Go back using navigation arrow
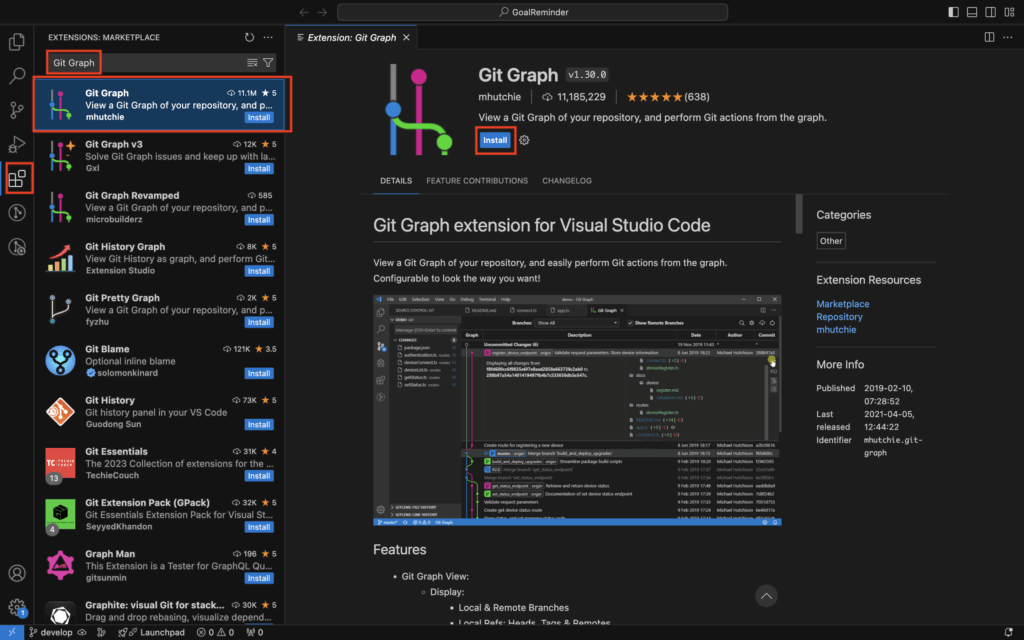This screenshot has width=1024, height=640. pos(304,12)
